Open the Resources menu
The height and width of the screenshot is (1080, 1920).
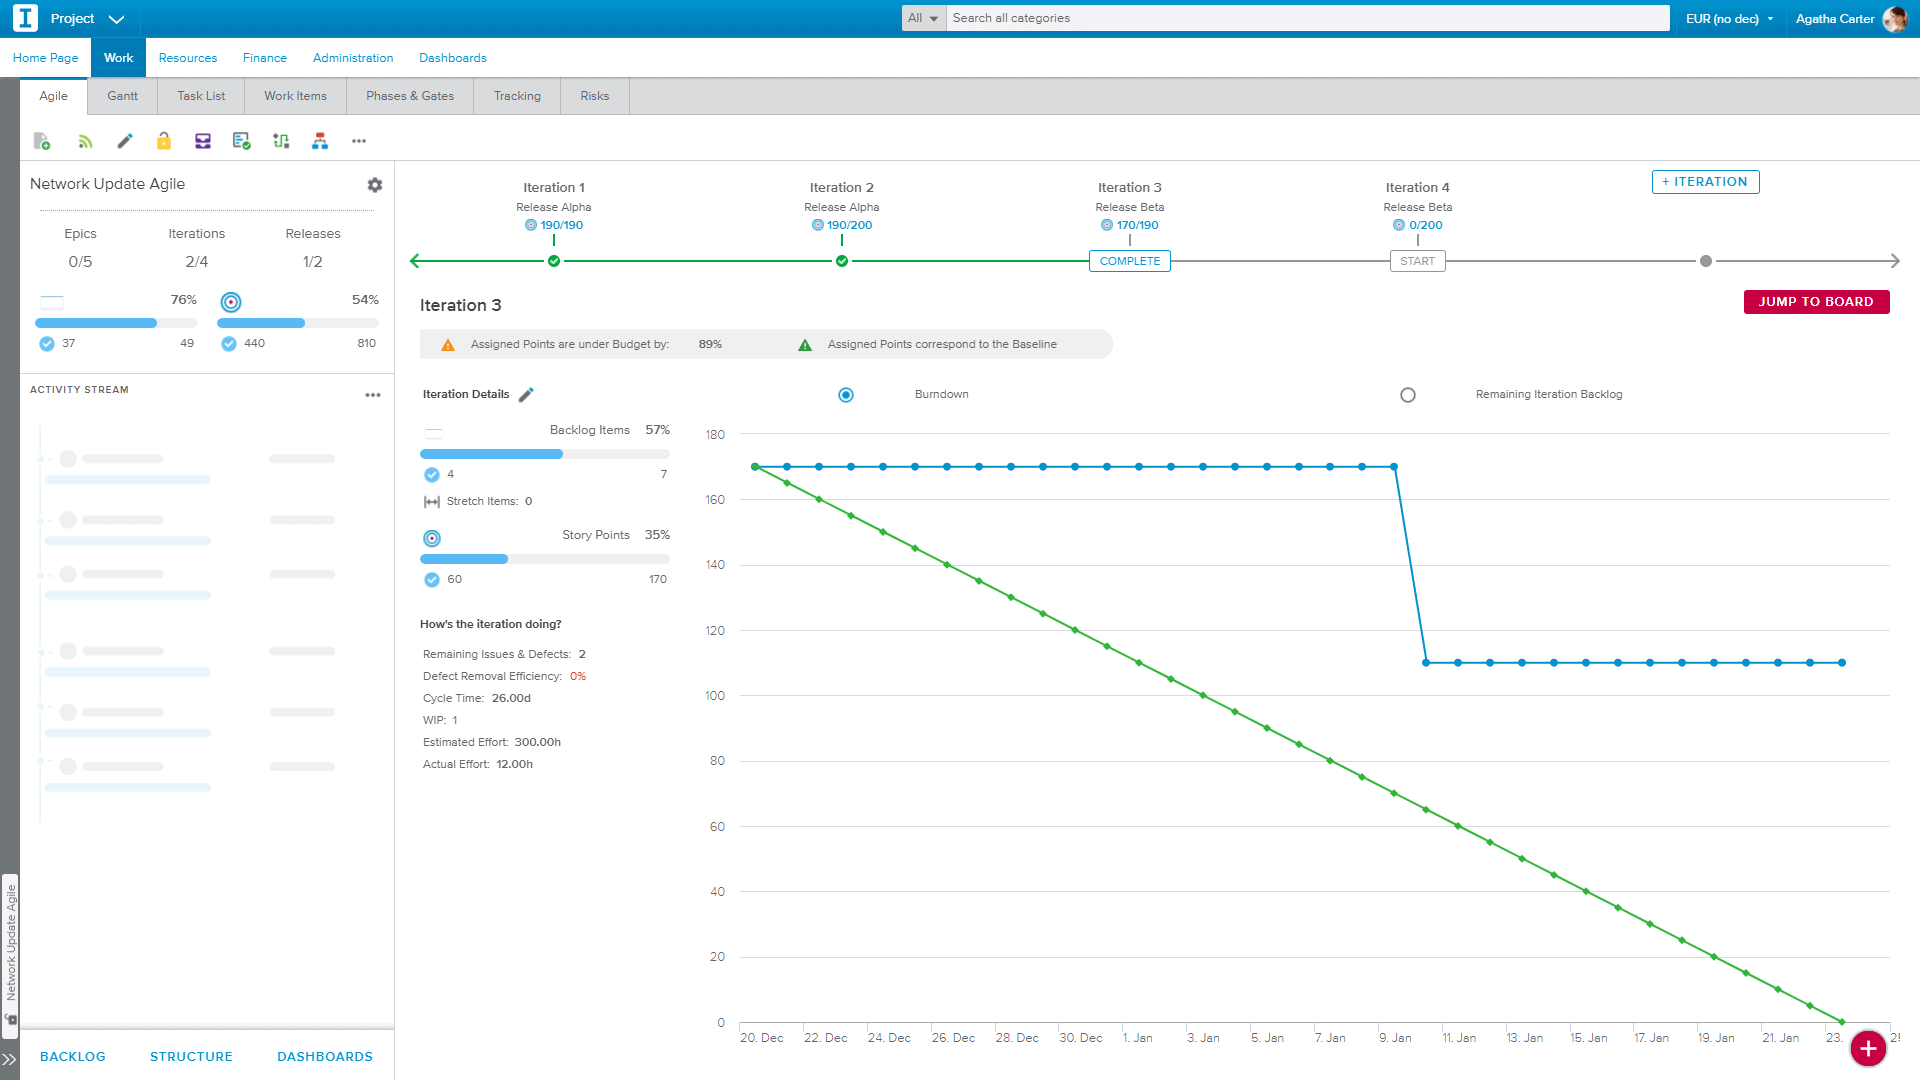188,58
